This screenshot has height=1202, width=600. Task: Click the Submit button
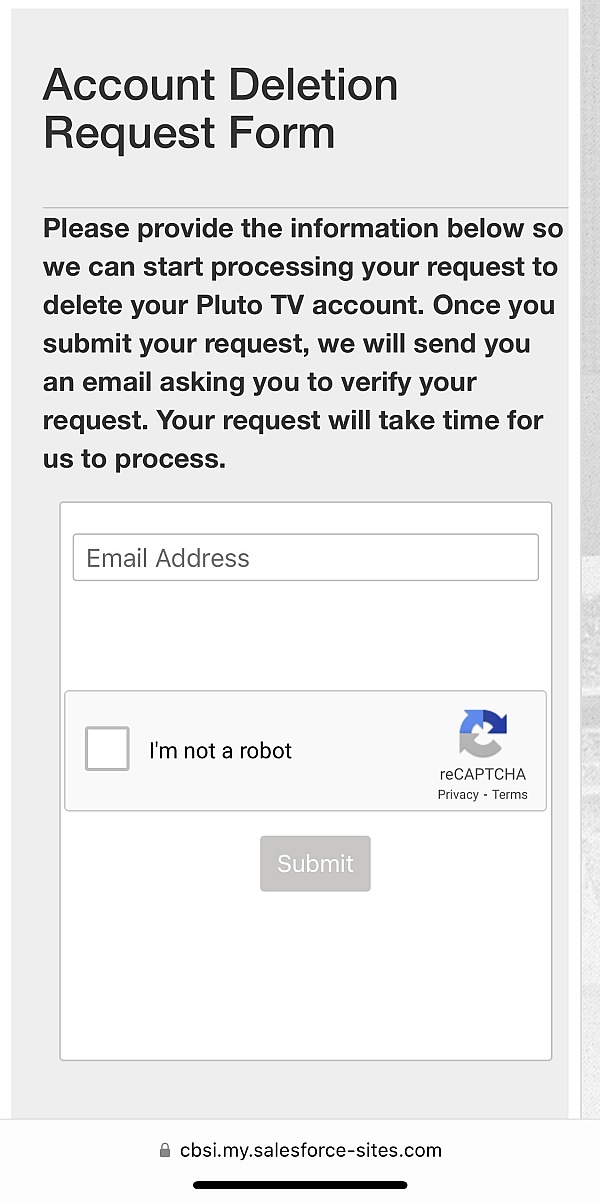click(315, 864)
